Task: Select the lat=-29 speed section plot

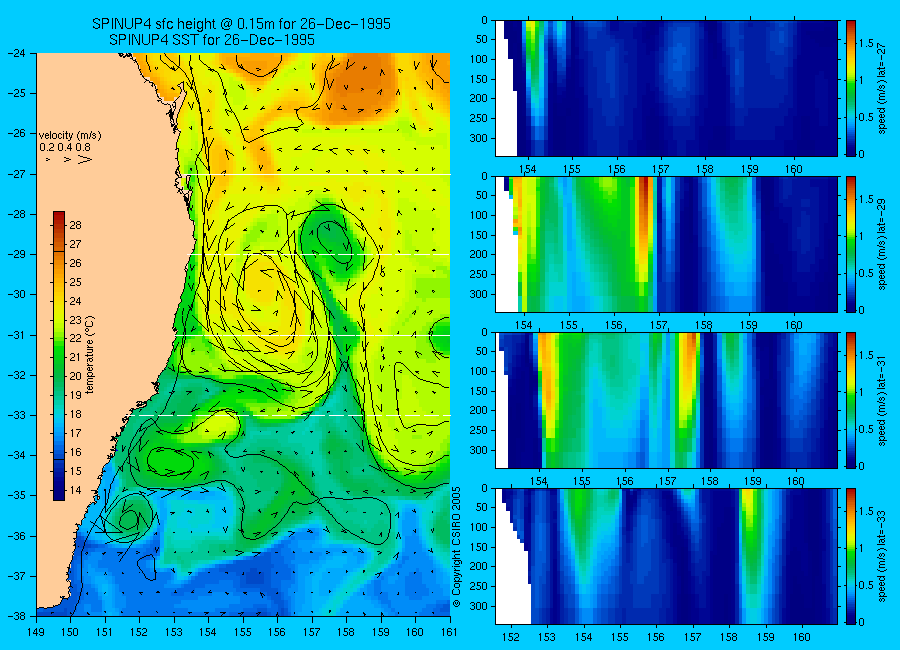Action: [666, 245]
